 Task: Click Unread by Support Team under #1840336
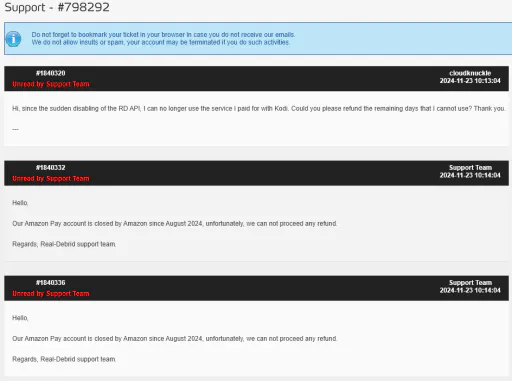pyautogui.click(x=51, y=294)
